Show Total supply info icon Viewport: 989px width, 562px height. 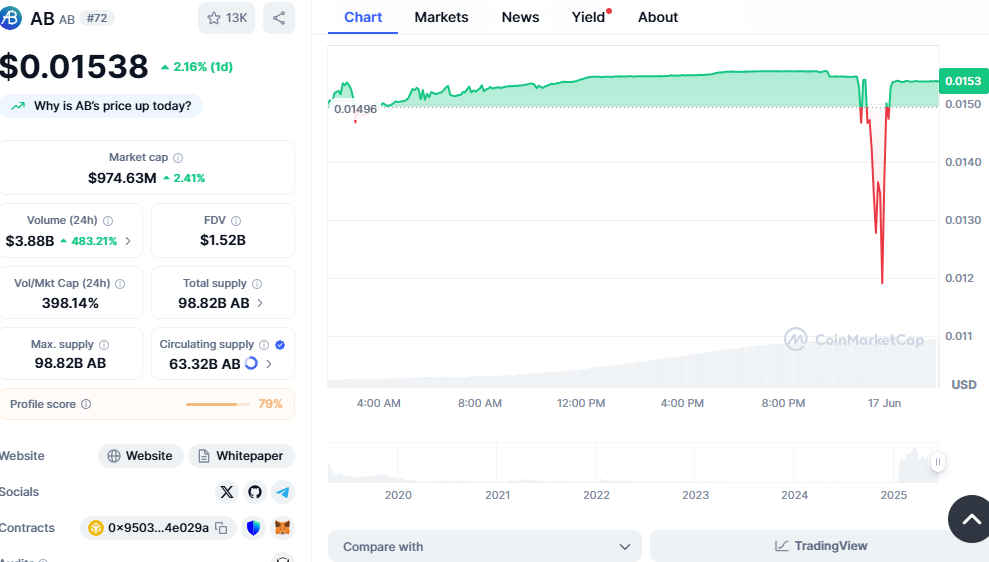(257, 284)
